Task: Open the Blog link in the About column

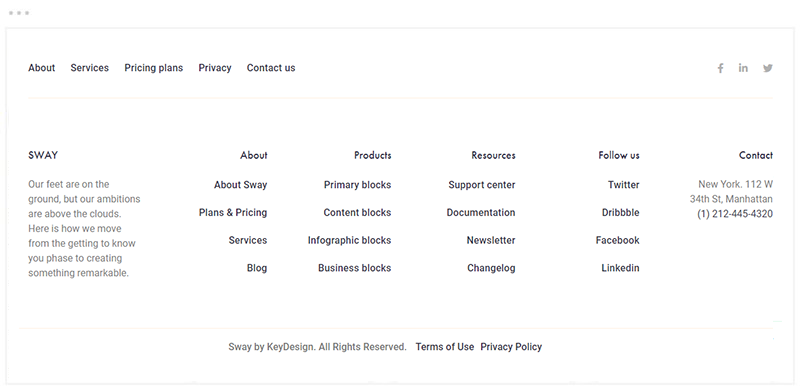Action: click(x=257, y=268)
